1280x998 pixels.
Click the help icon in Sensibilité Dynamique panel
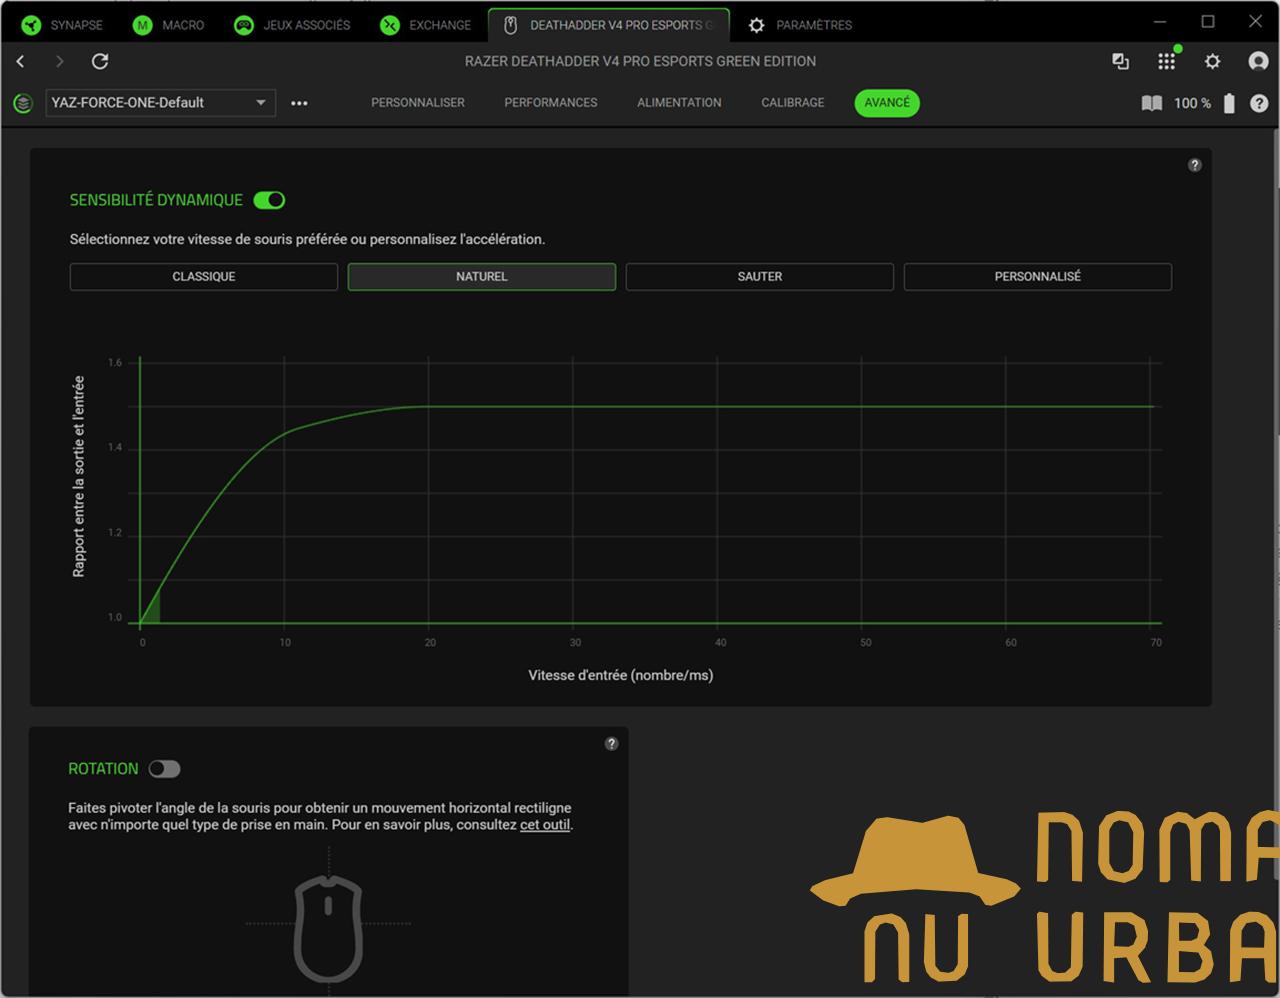tap(1194, 165)
